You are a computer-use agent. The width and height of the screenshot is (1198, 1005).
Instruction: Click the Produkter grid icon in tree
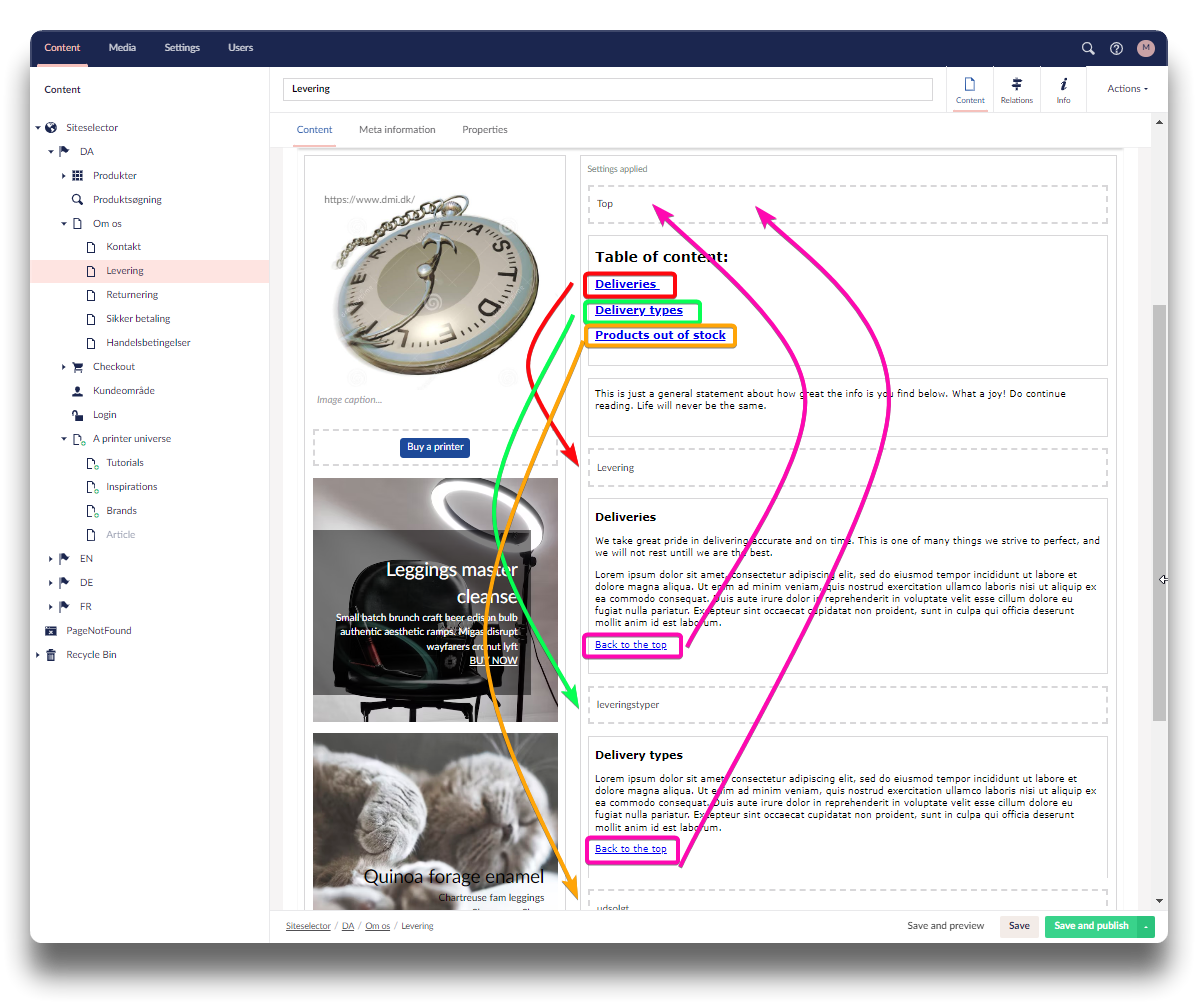click(78, 176)
